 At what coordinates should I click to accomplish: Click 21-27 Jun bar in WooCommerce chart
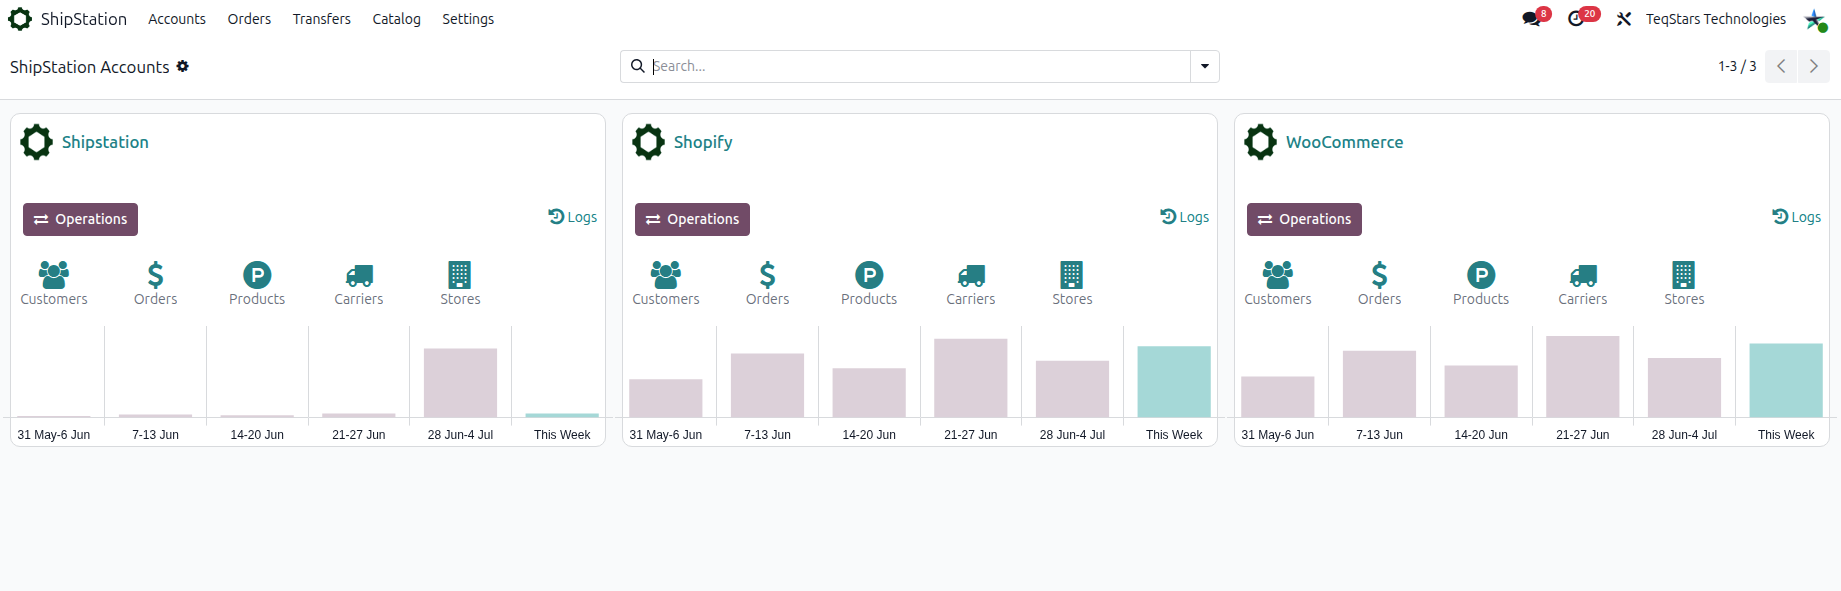[x=1583, y=377]
